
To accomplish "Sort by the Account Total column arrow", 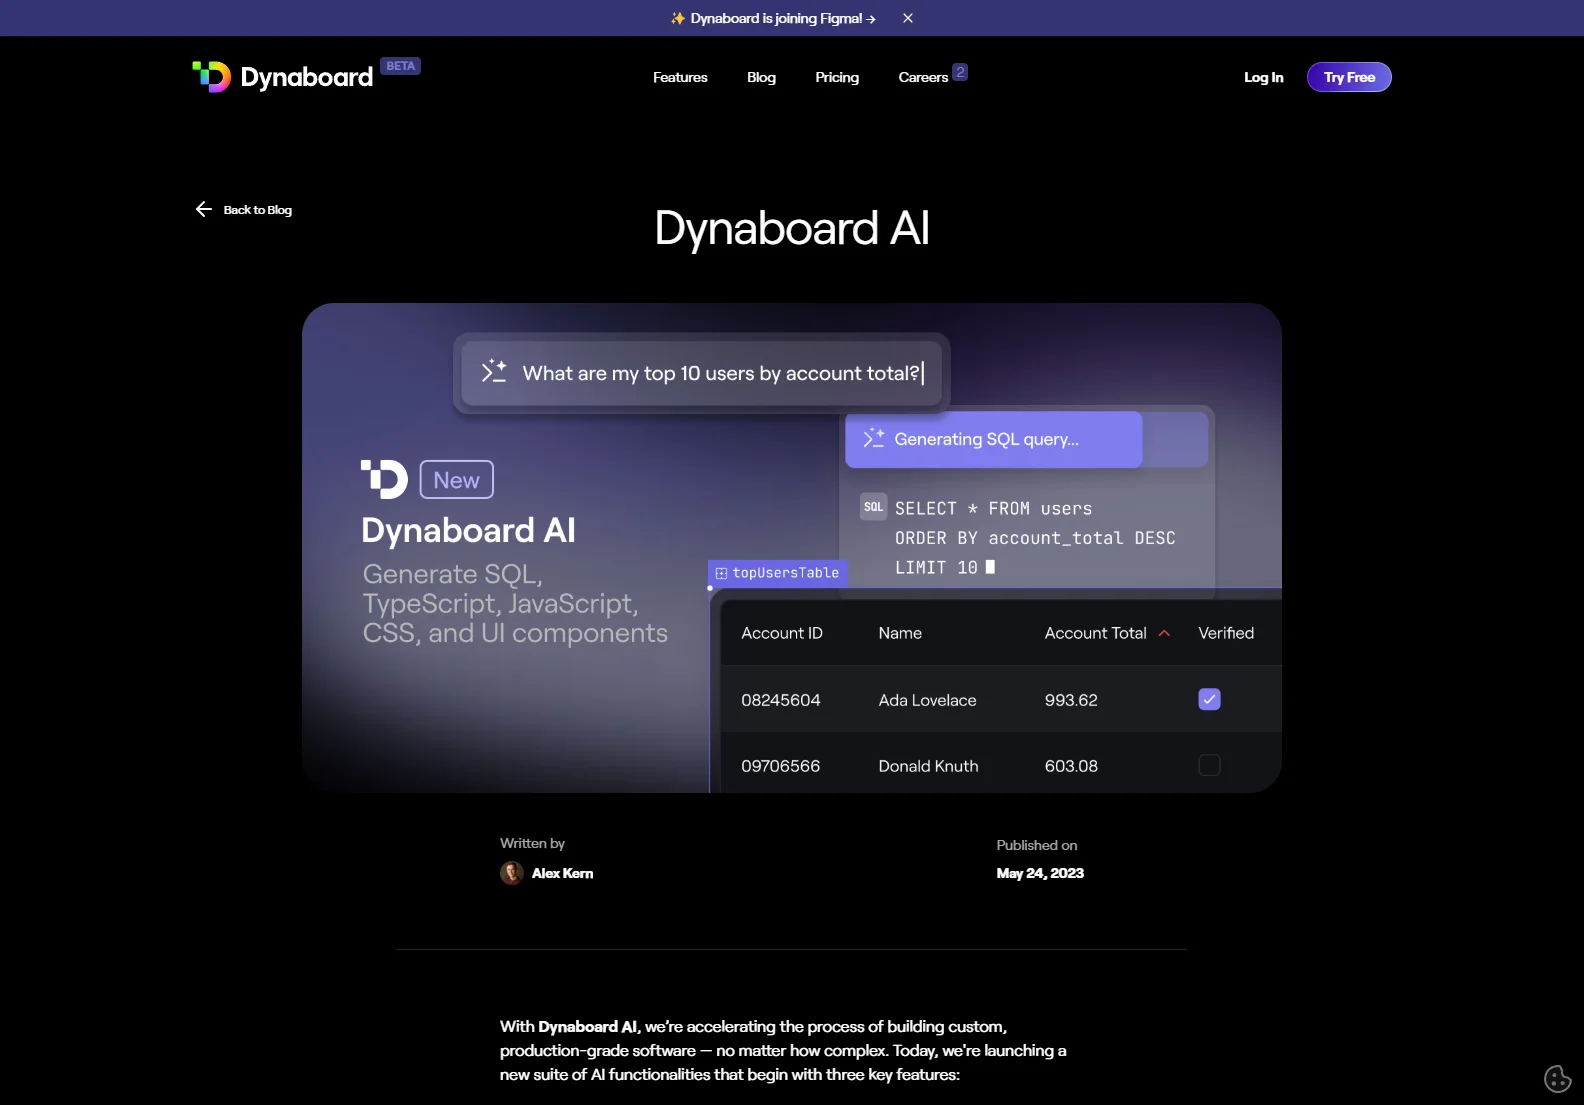I will point(1164,633).
